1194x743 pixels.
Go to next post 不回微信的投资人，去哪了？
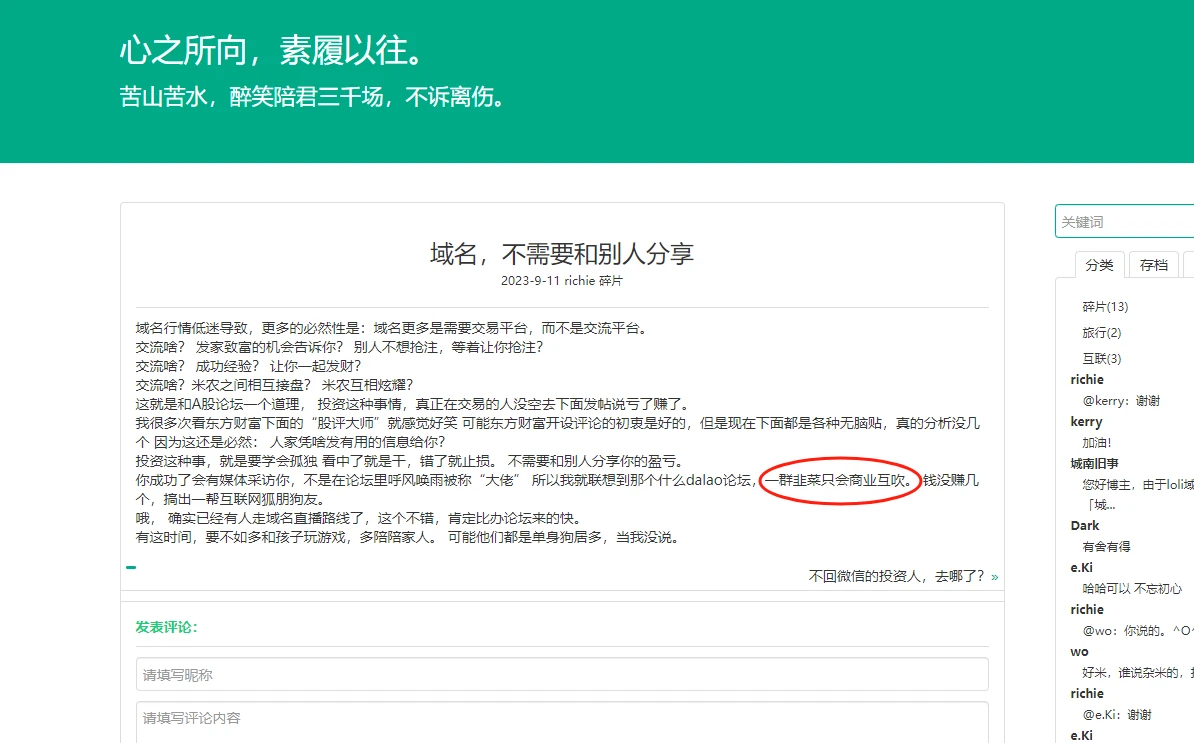click(x=896, y=576)
